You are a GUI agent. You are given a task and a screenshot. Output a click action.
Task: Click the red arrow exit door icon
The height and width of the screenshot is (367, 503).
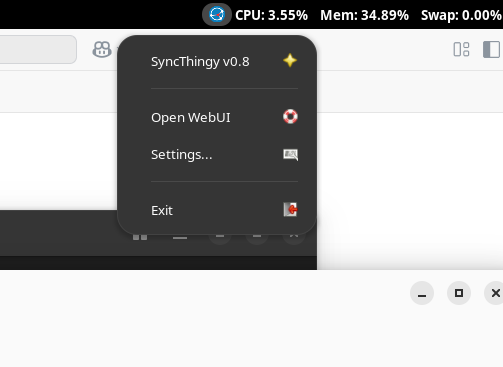[290, 210]
